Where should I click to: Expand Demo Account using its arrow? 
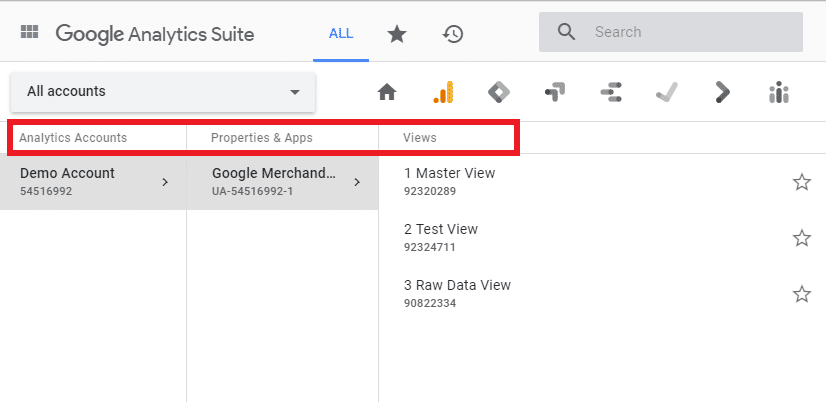(x=165, y=182)
